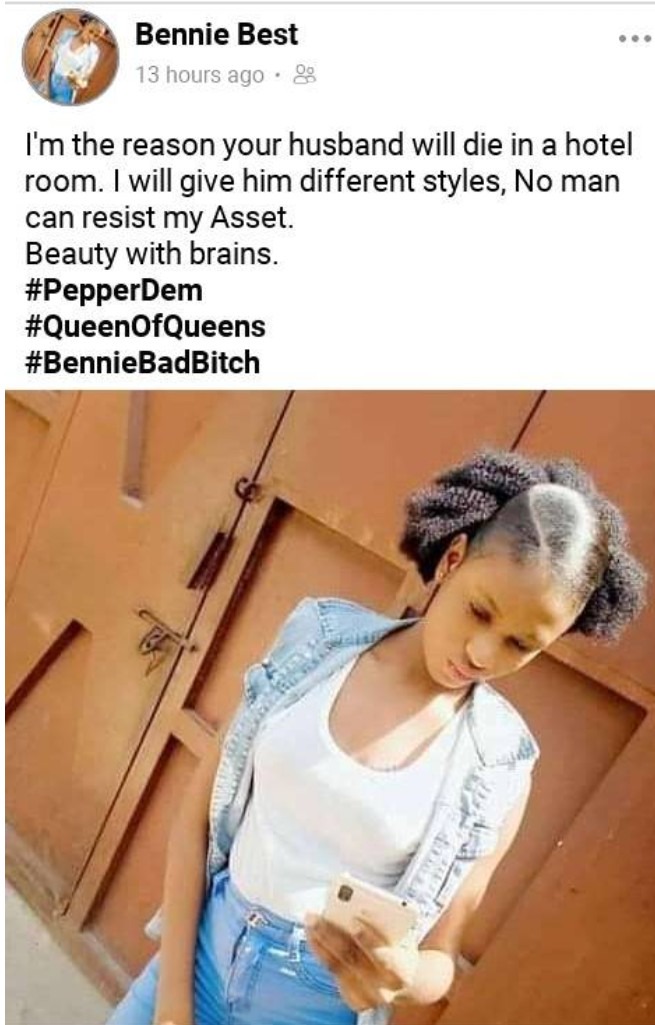Click the white tank top in photo

[x=340, y=784]
